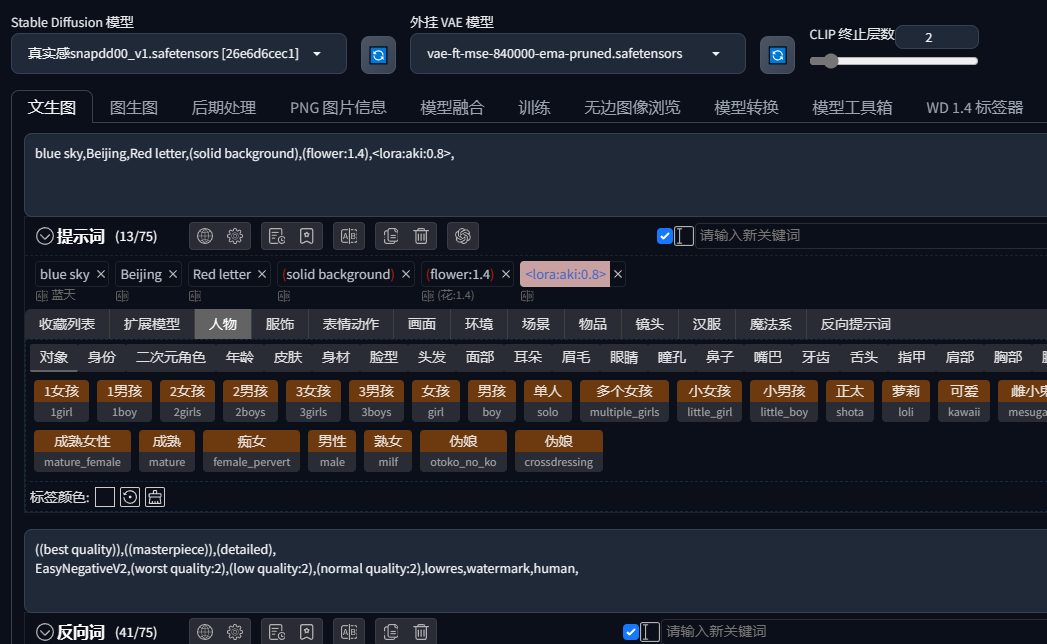Toggle the checkbox next to the 反向词 keyword input
This screenshot has width=1047, height=644.
630,632
